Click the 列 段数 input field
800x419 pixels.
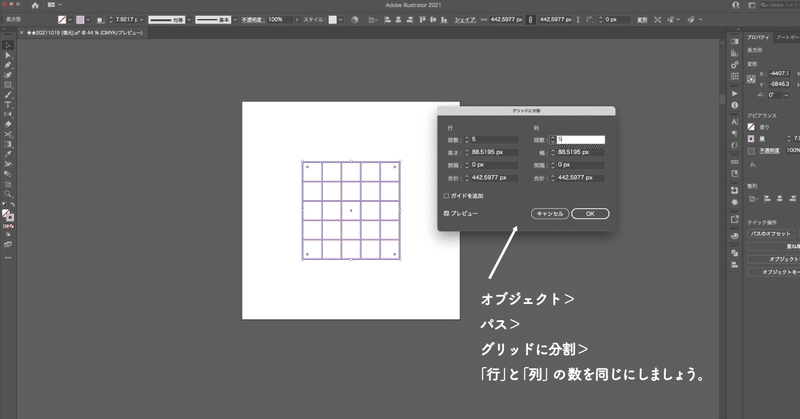(581, 139)
